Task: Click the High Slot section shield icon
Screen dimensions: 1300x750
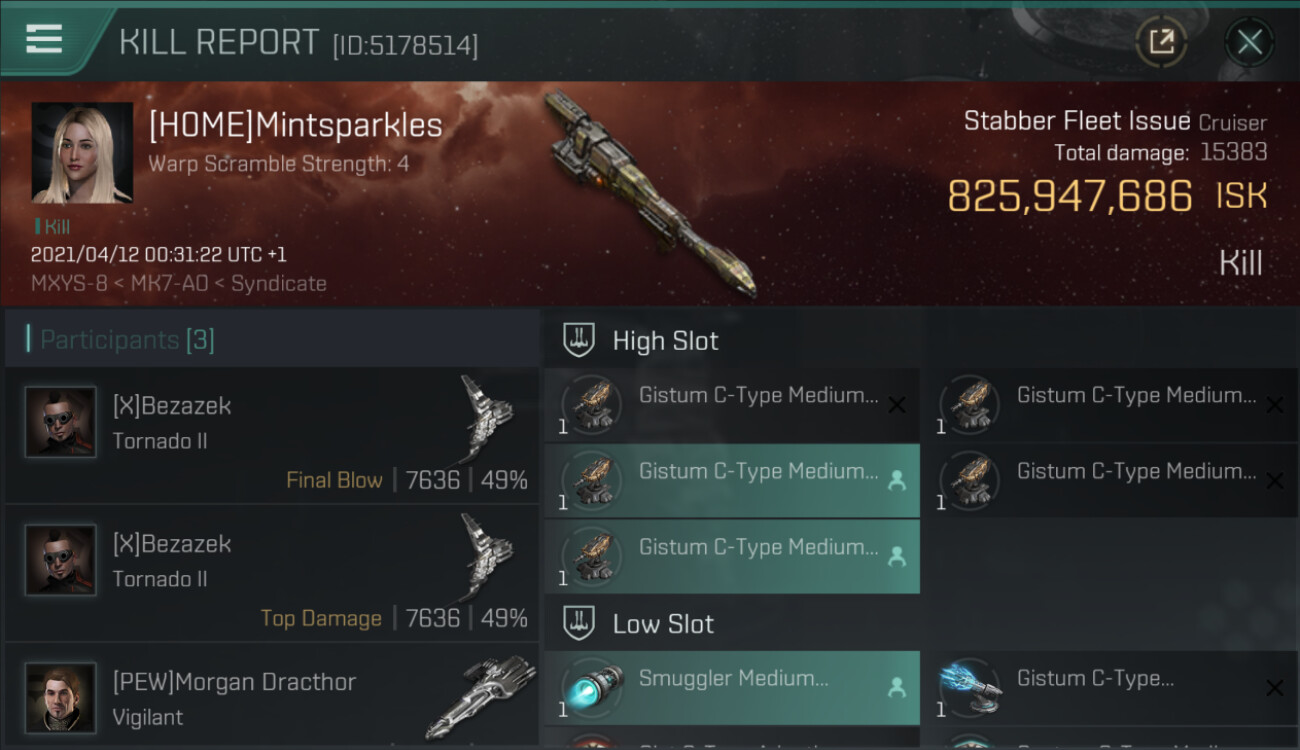Action: pos(580,340)
